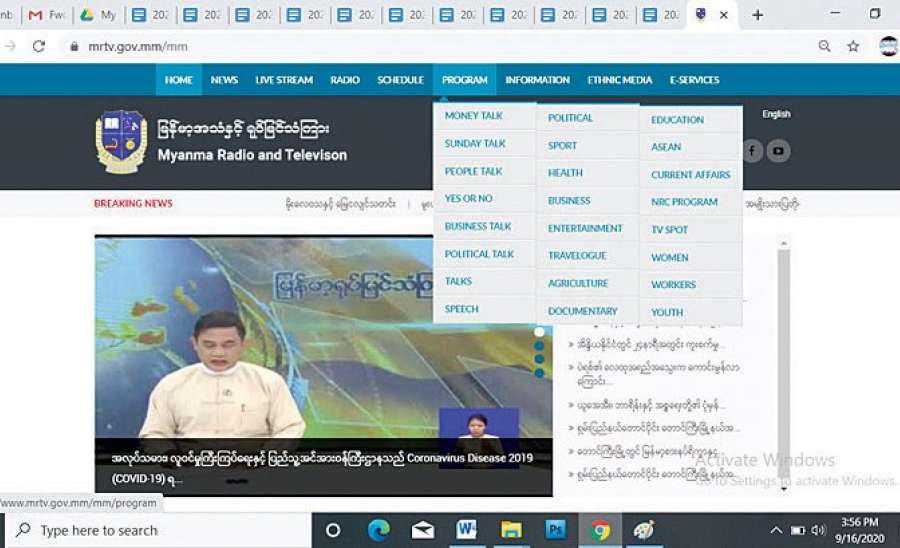
Task: Open Photoshop from the taskbar
Action: coord(555,530)
